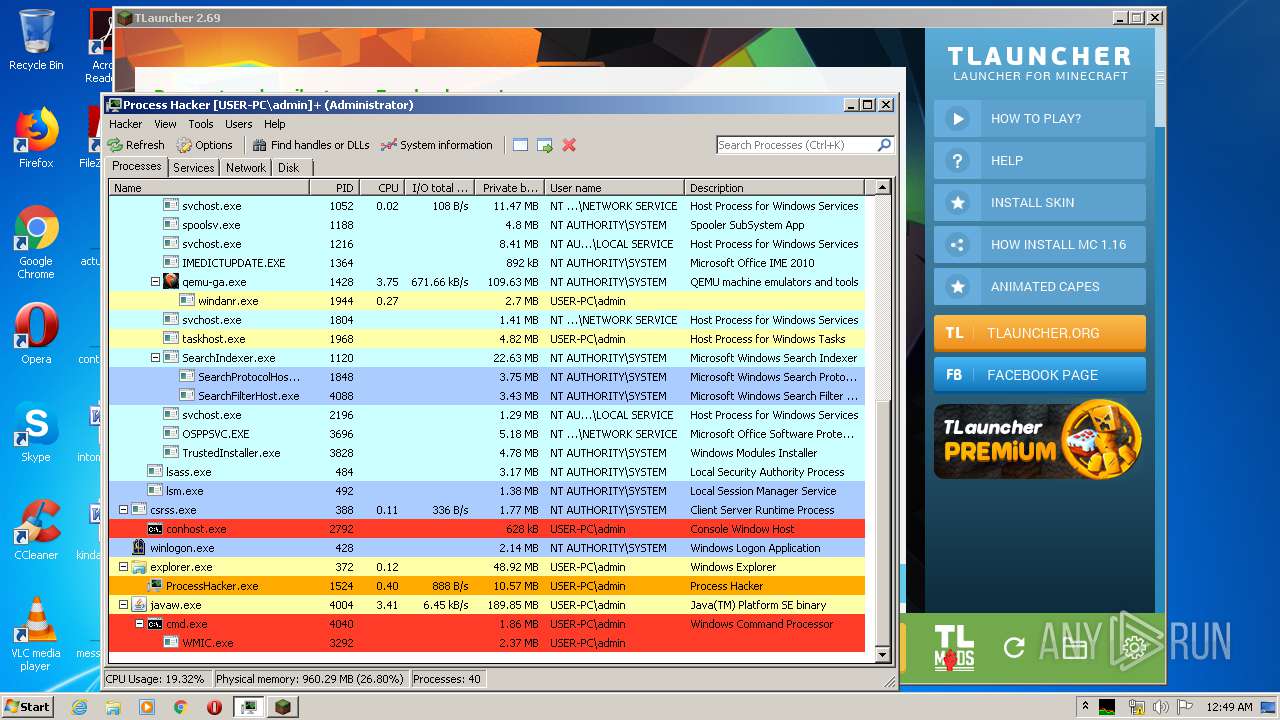Select the conhost.exe process row
The width and height of the screenshot is (1280, 720).
486,529
